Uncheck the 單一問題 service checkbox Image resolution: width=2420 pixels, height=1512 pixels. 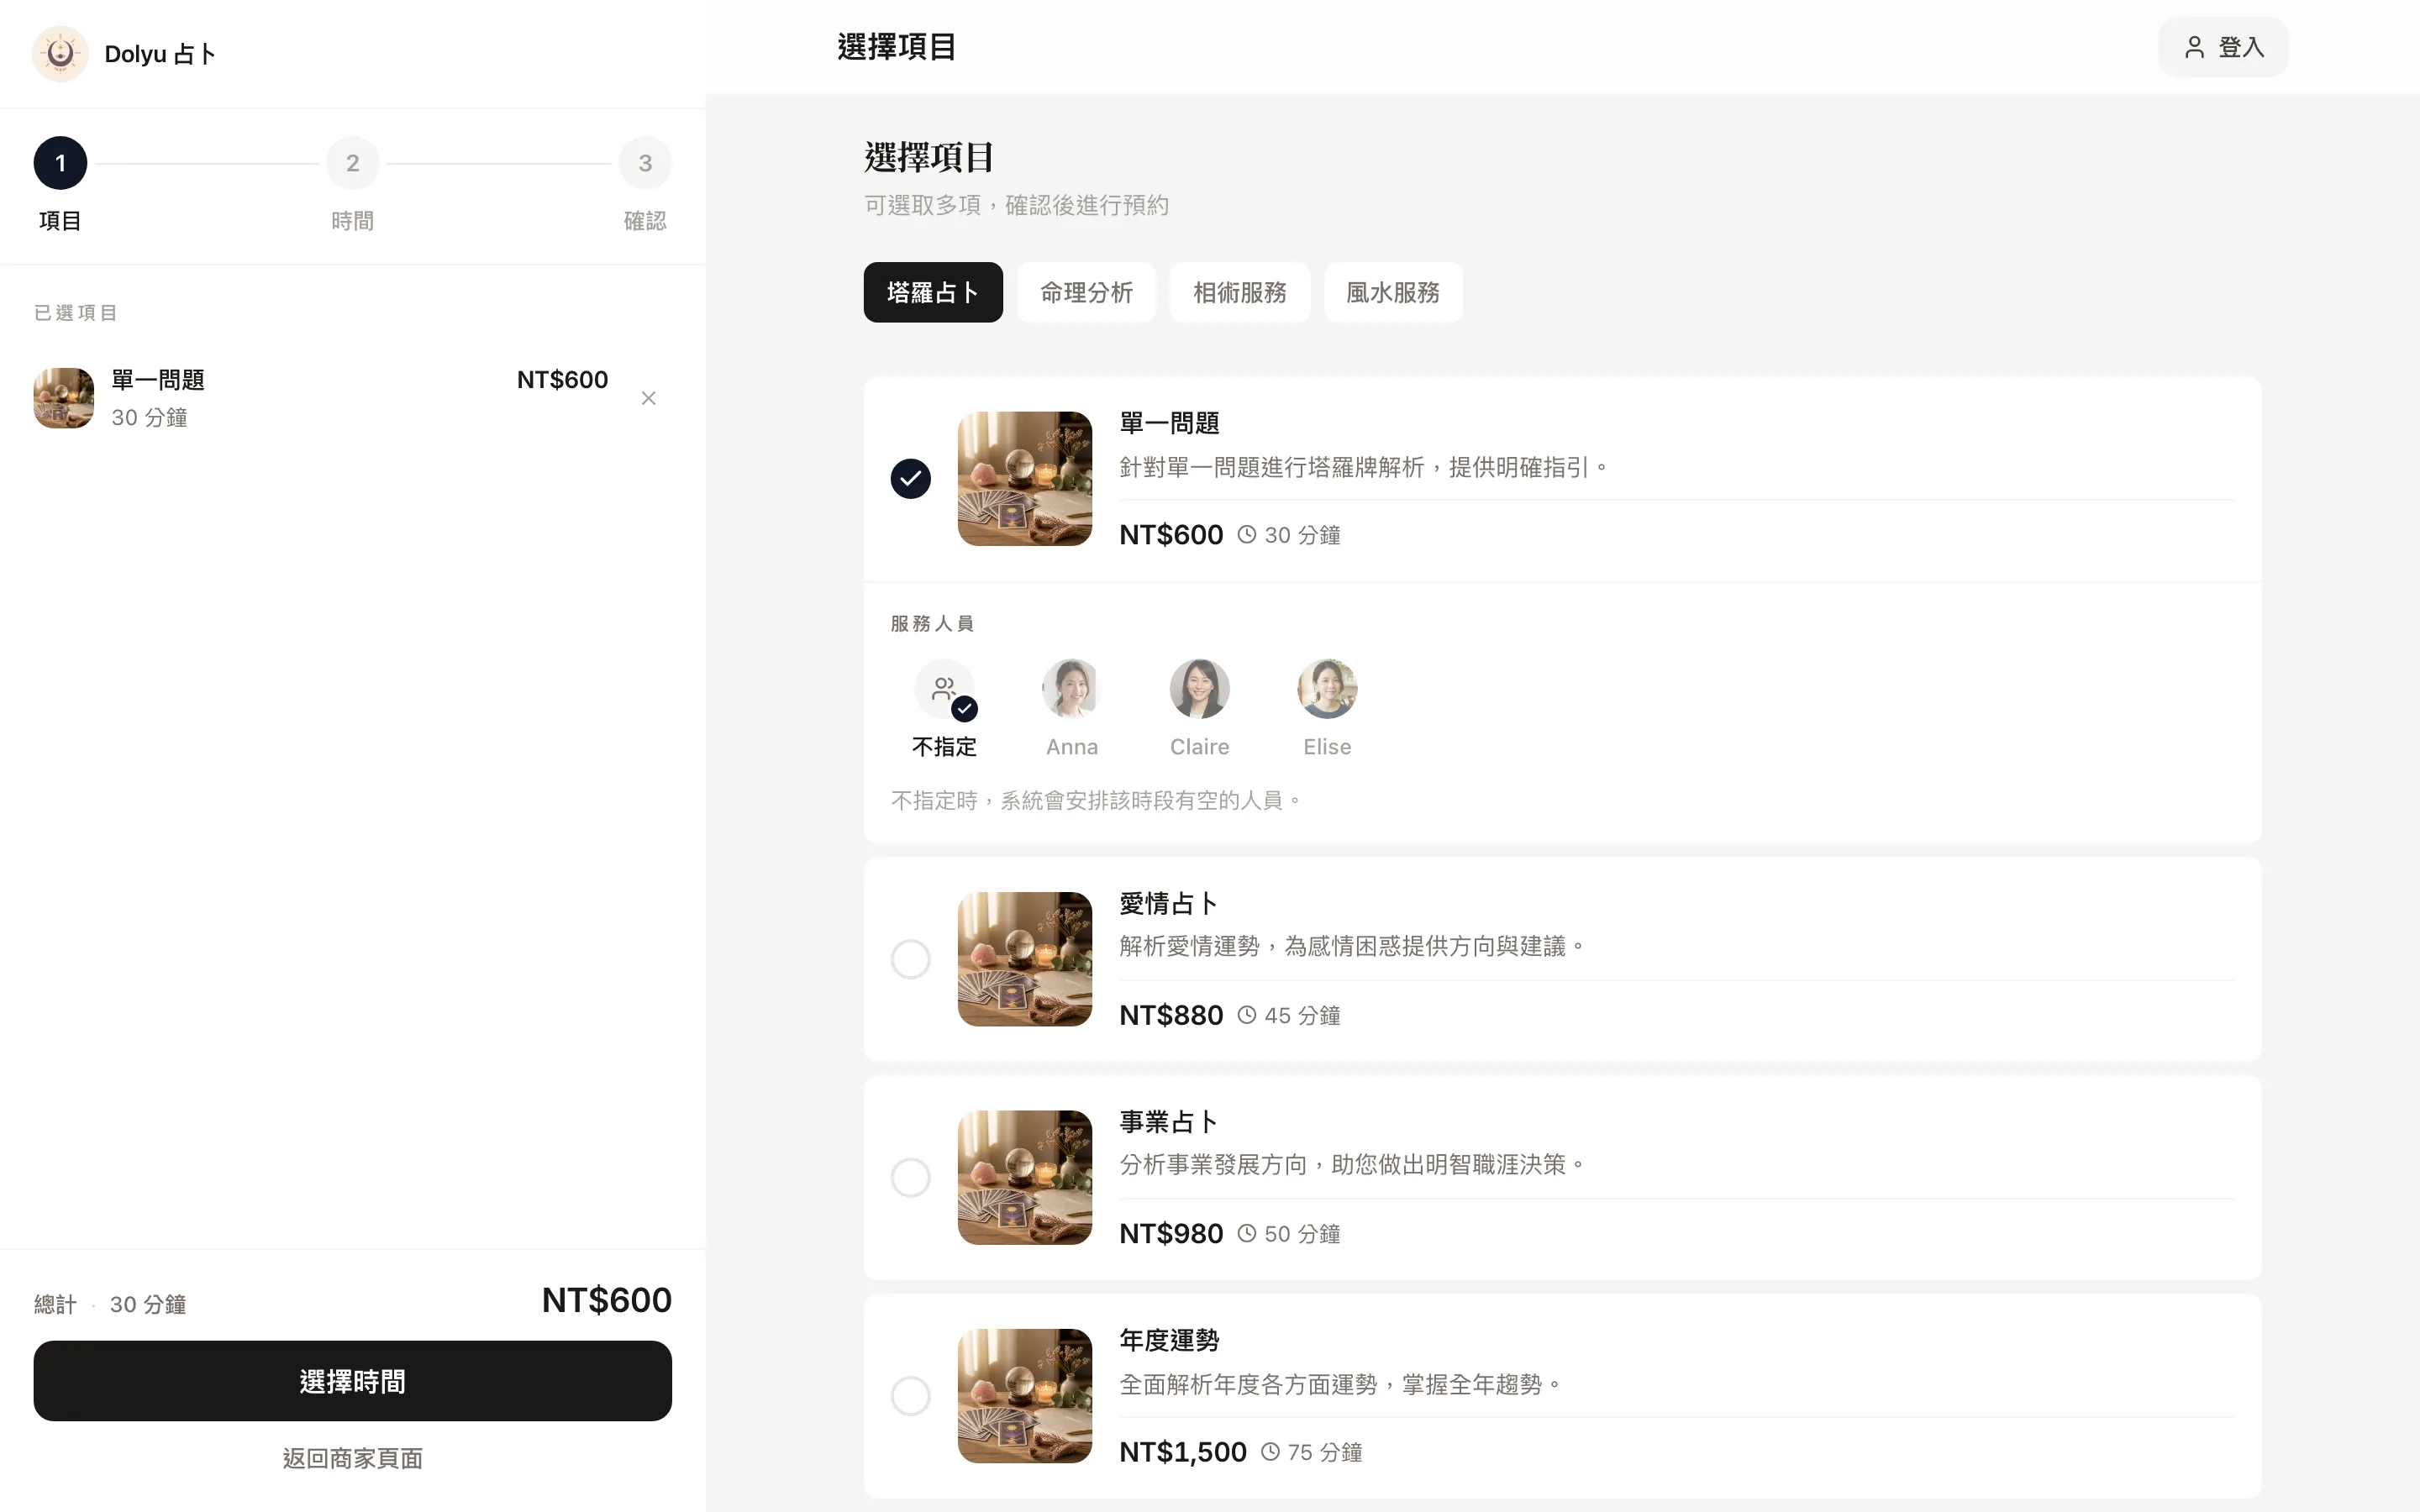tap(910, 478)
